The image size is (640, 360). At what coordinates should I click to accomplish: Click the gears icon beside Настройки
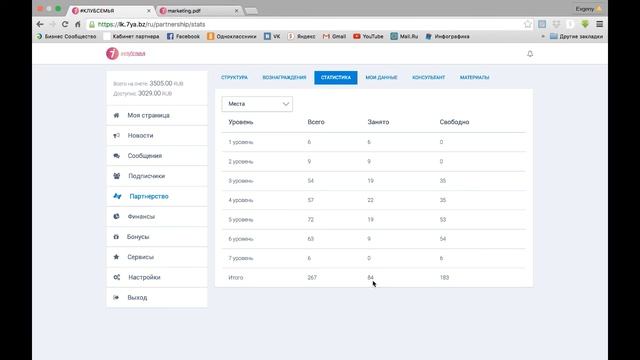(x=117, y=277)
